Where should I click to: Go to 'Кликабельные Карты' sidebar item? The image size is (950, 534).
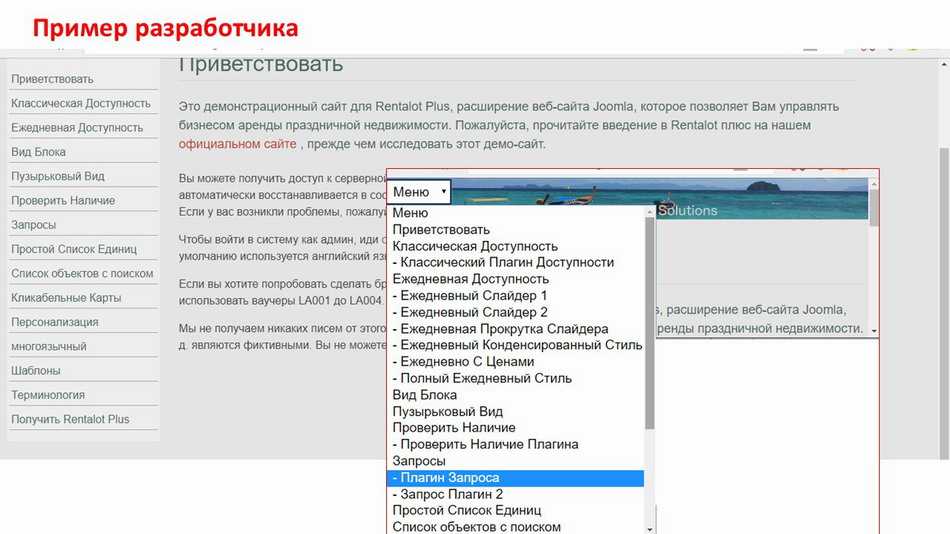coord(66,298)
